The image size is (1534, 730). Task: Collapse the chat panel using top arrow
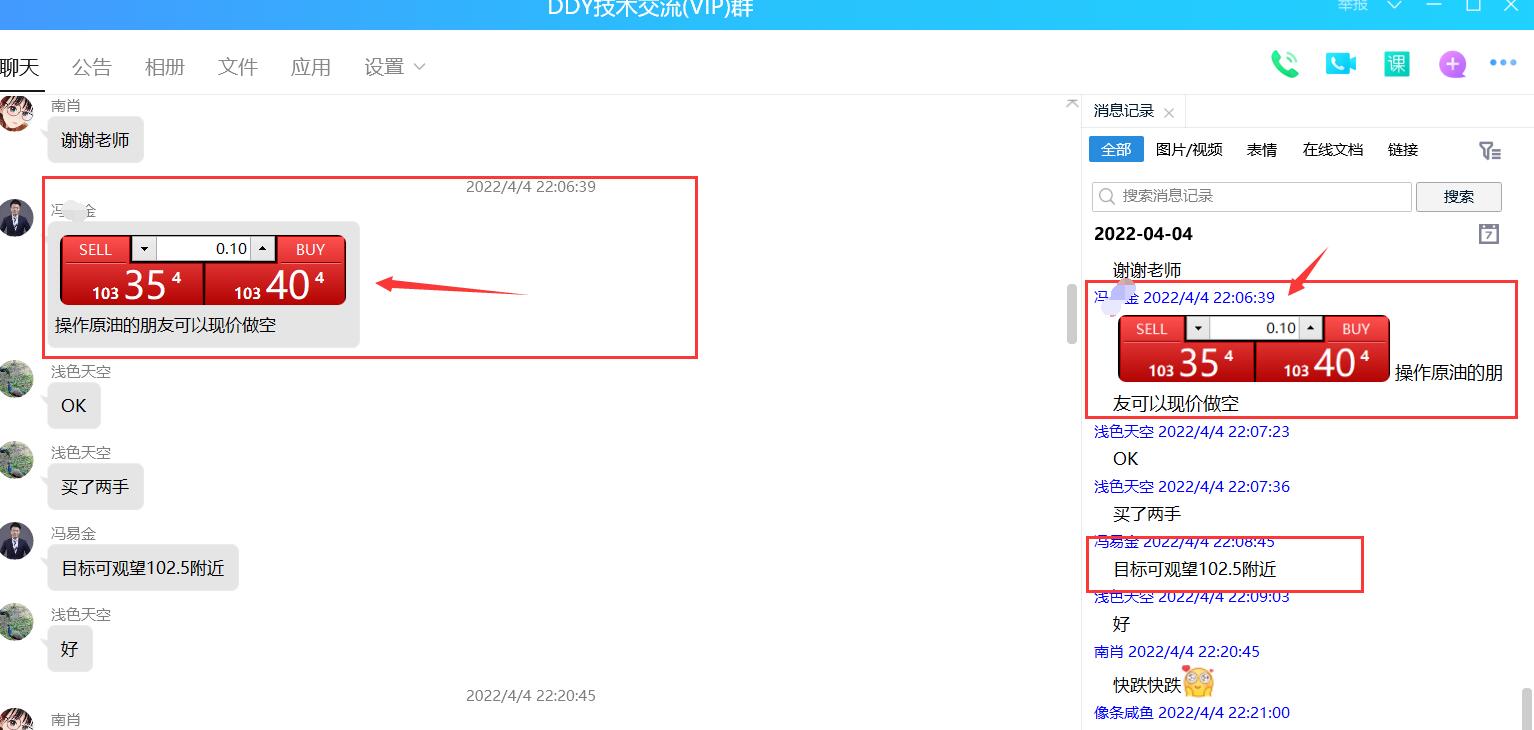coord(1072,102)
